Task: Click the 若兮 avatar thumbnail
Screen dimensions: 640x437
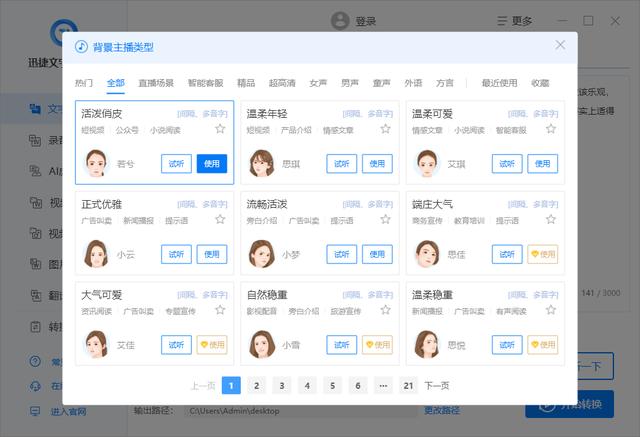Action: [x=96, y=163]
